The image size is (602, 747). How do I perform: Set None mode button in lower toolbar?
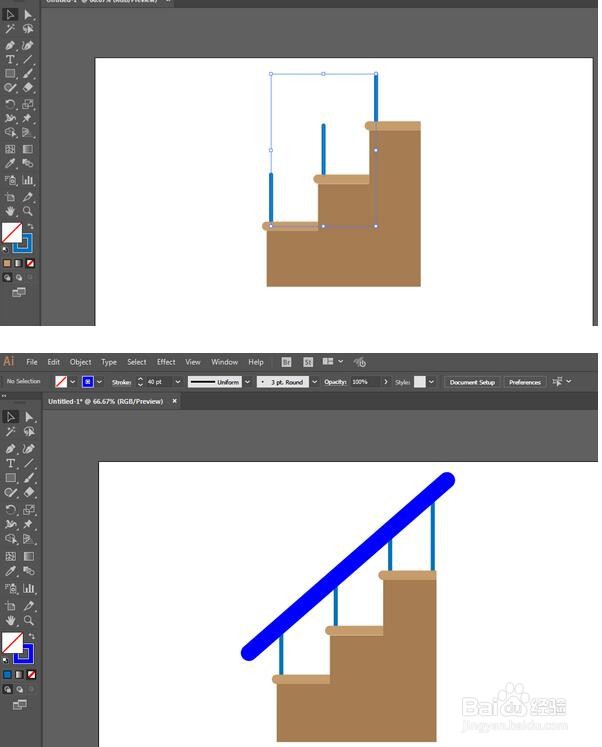[x=31, y=675]
